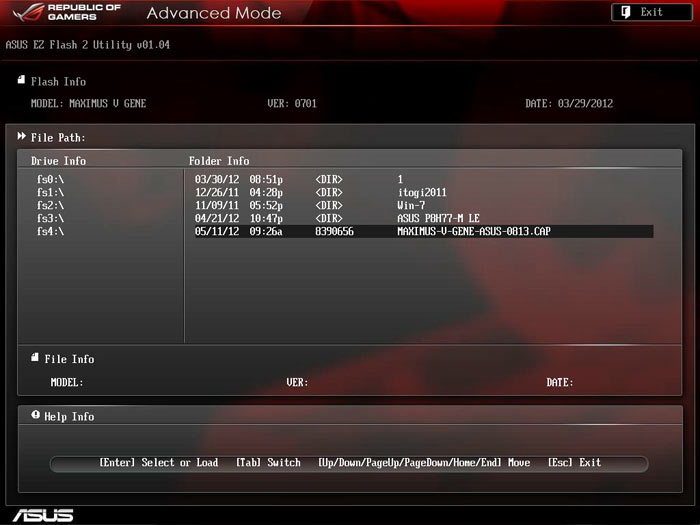Select drive fs0:\
The height and width of the screenshot is (525, 700).
point(50,179)
